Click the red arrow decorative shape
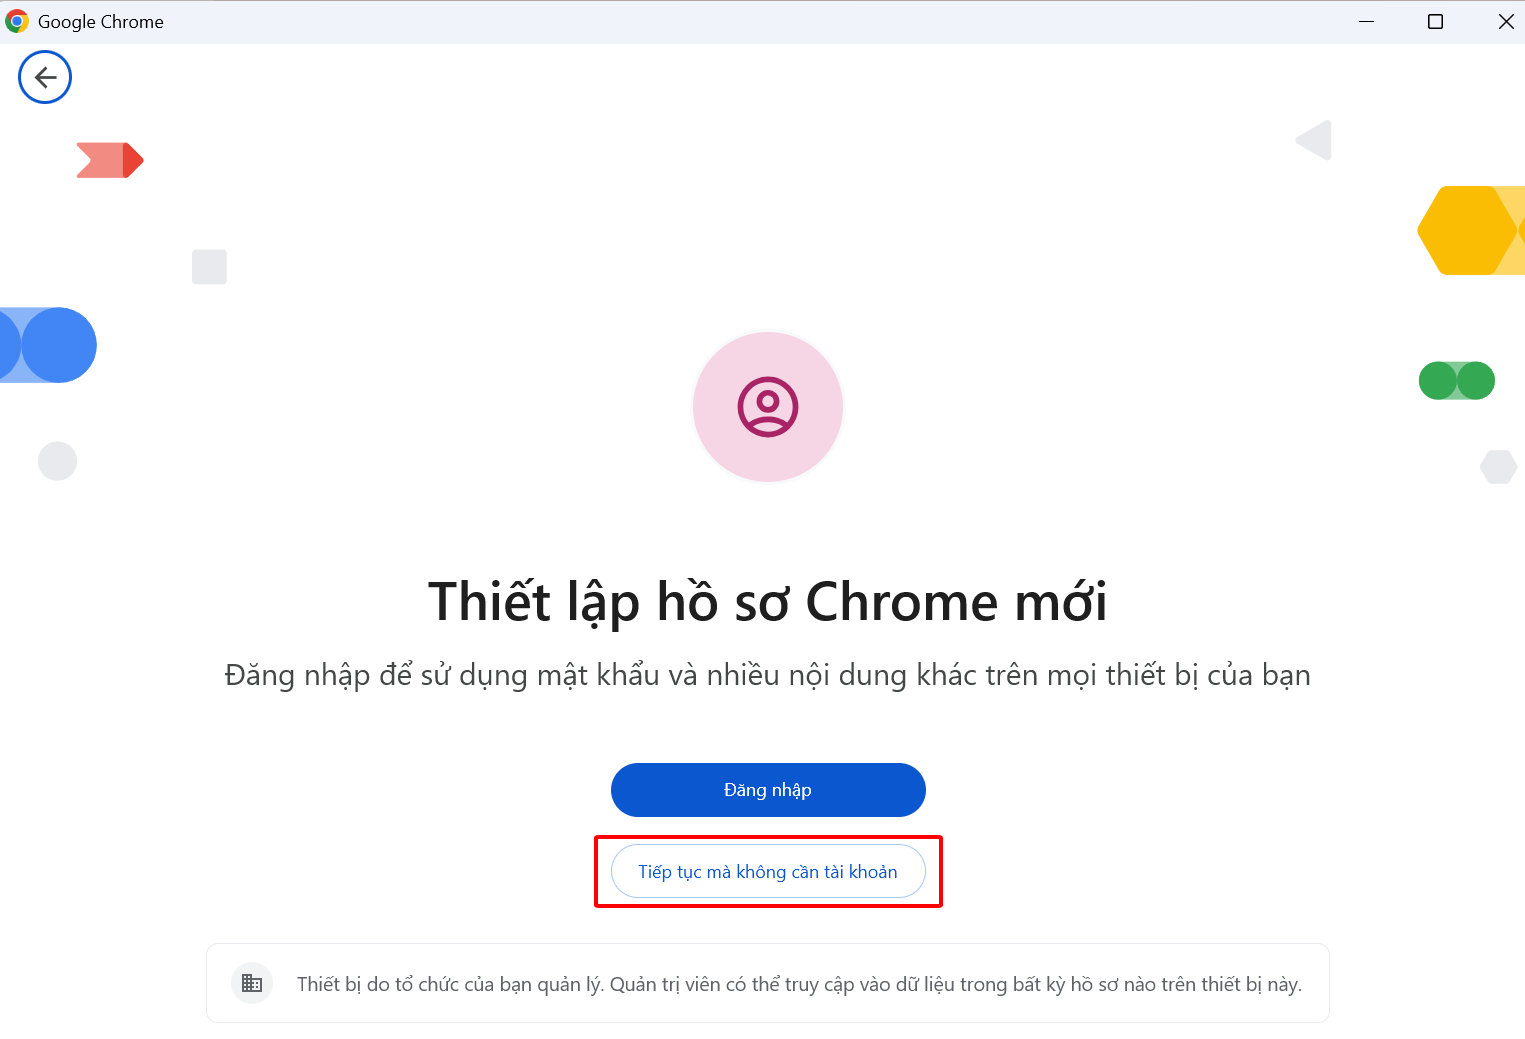Viewport: 1525px width, 1039px height. 110,160
